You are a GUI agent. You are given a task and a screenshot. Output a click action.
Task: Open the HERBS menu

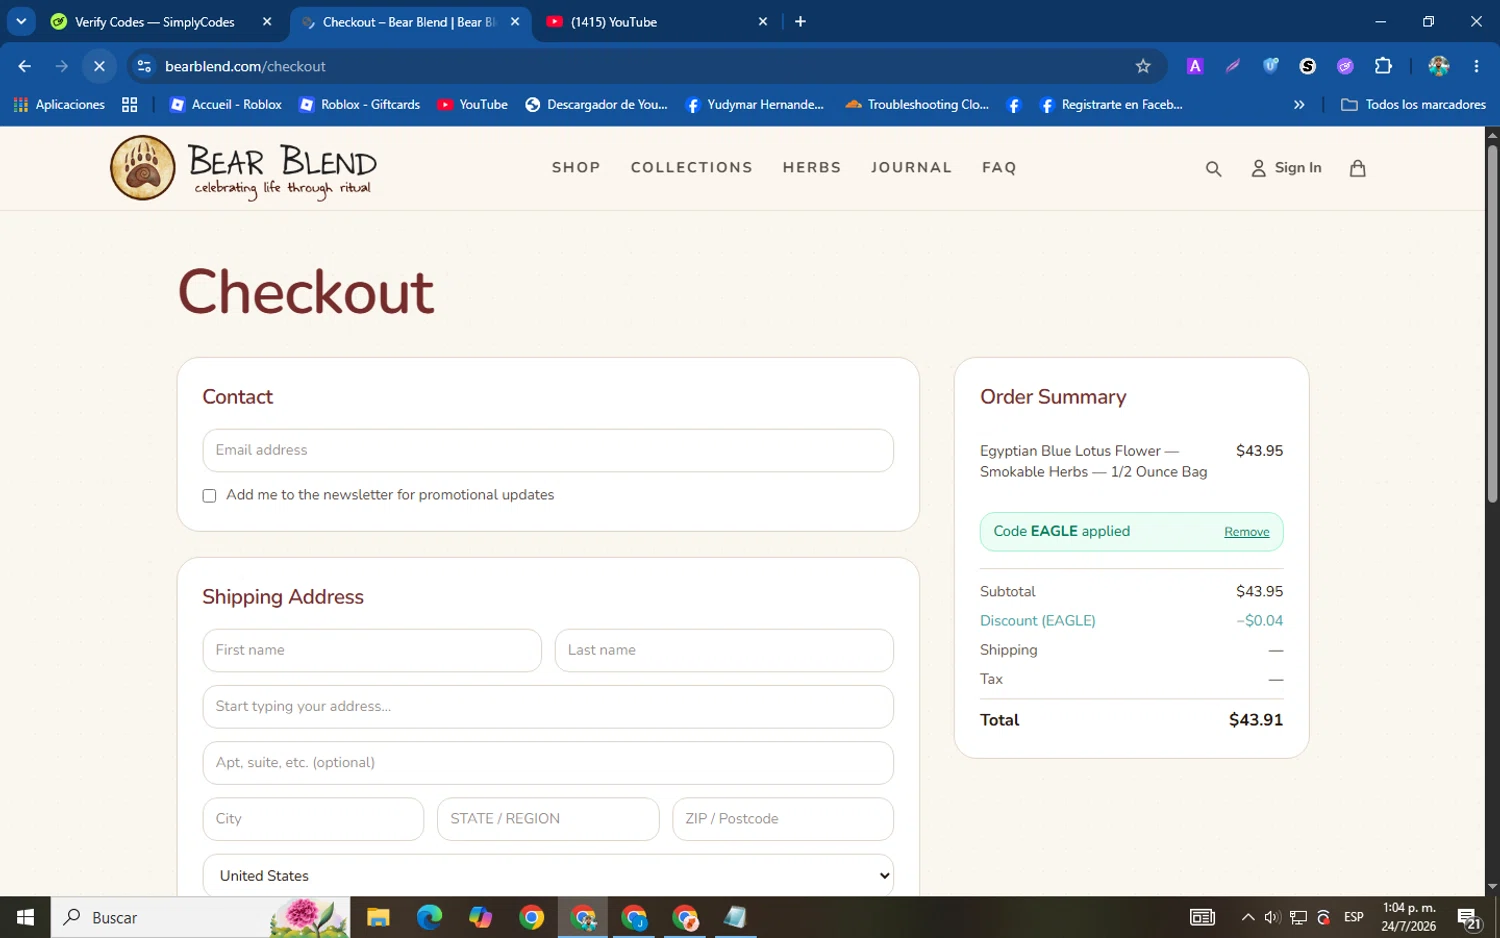coord(812,168)
